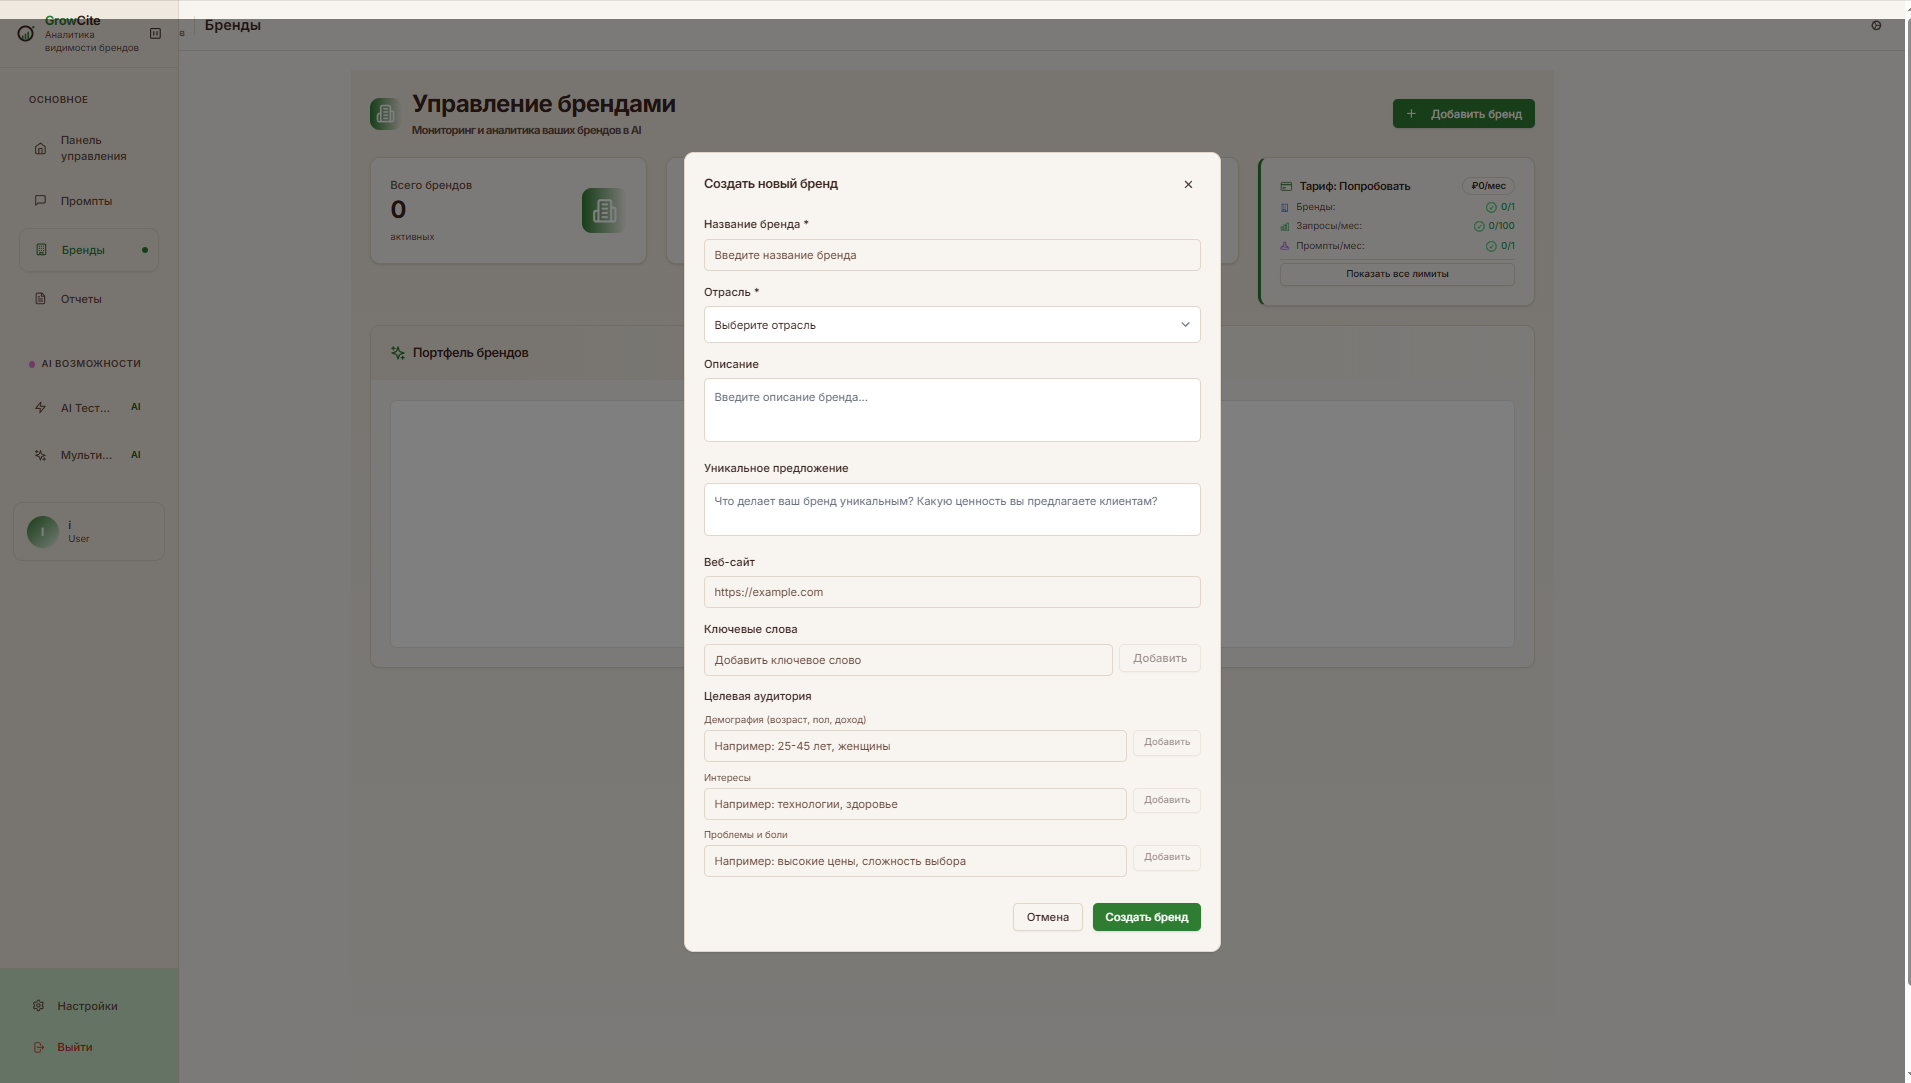Go to Промпты in the sidebar

86,201
